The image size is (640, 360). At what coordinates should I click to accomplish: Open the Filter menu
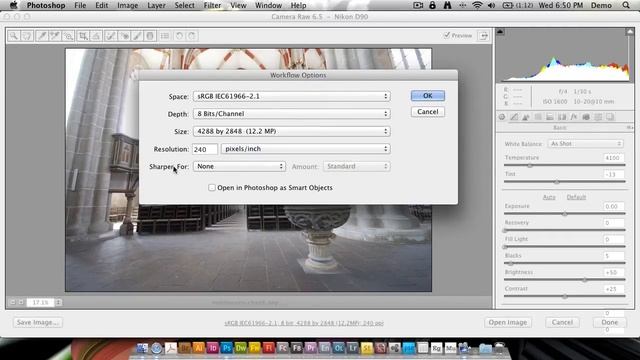click(212, 5)
